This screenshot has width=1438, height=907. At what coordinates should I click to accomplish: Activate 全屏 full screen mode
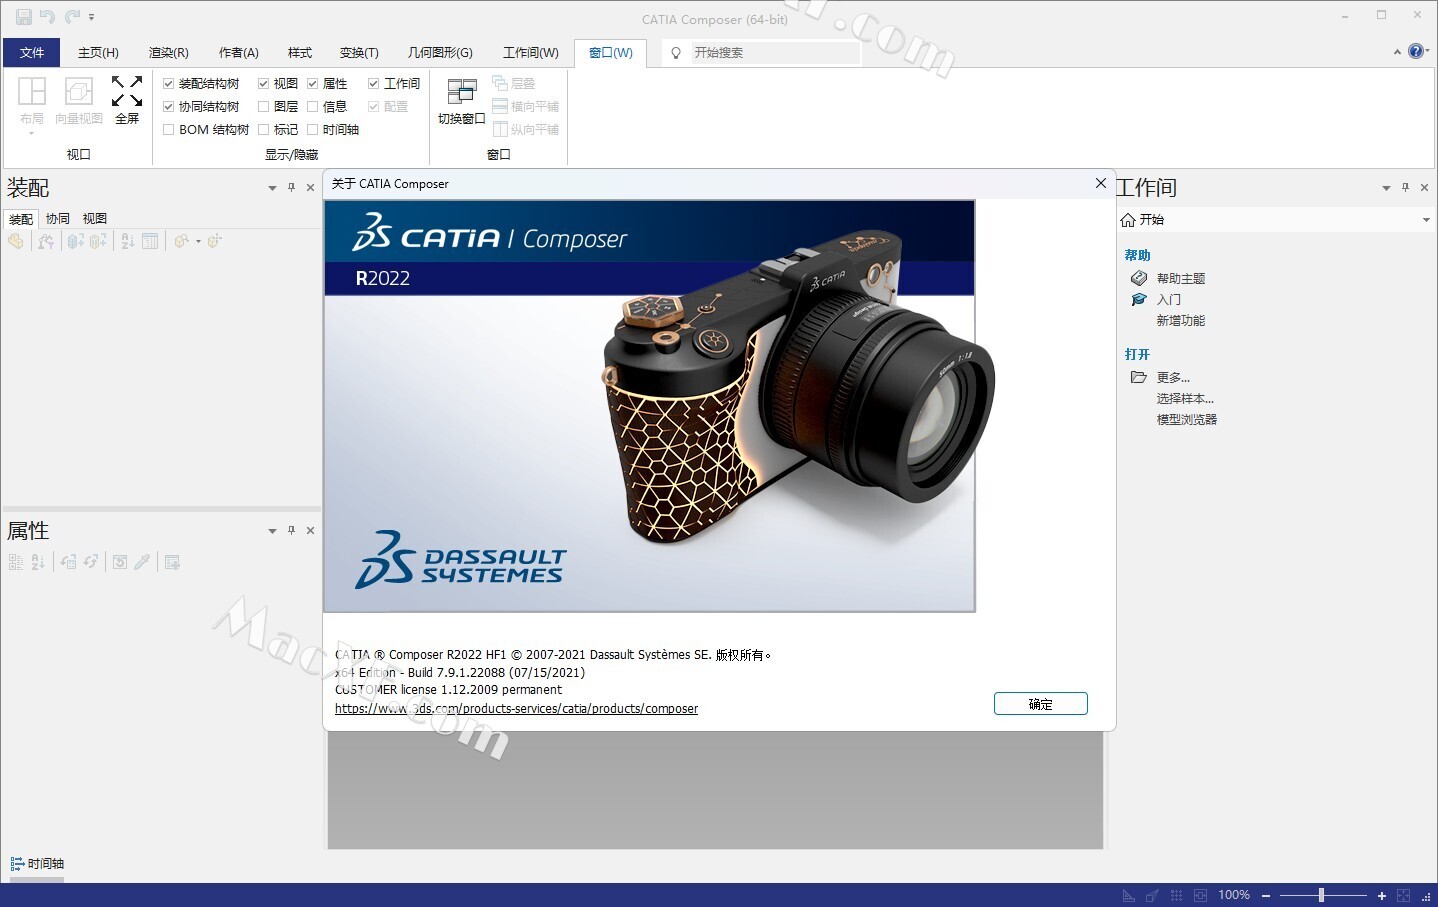[127, 101]
